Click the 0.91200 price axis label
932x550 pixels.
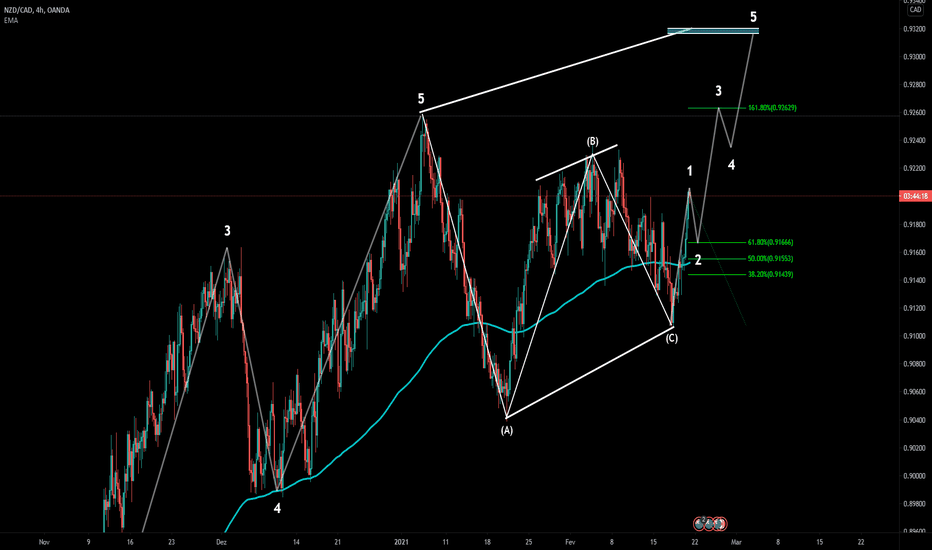(x=914, y=308)
